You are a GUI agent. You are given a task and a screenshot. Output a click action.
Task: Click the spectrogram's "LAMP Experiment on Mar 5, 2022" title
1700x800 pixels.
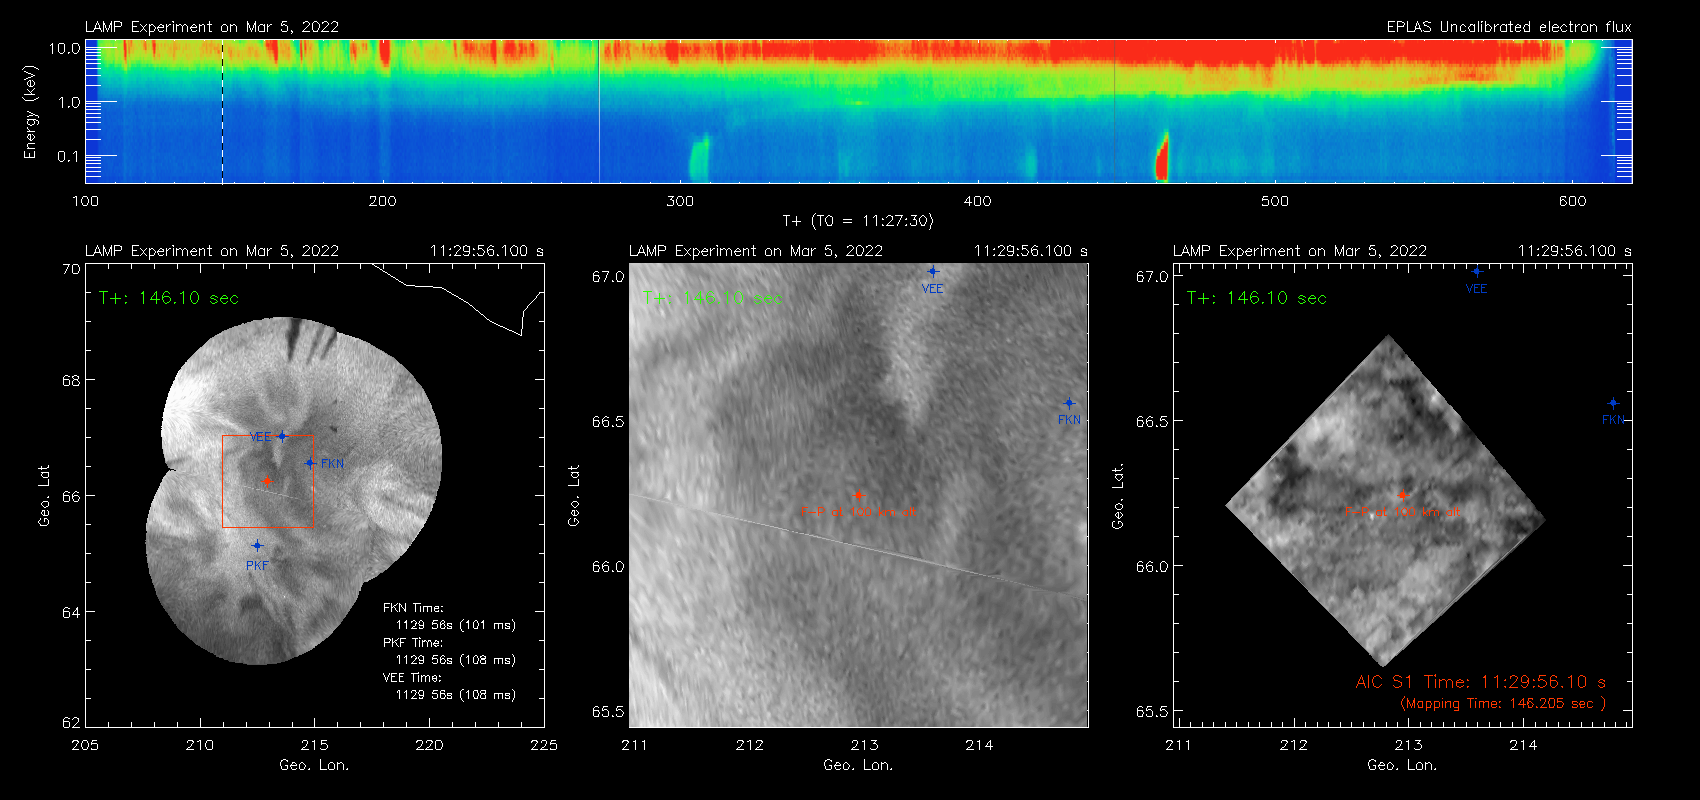212,27
